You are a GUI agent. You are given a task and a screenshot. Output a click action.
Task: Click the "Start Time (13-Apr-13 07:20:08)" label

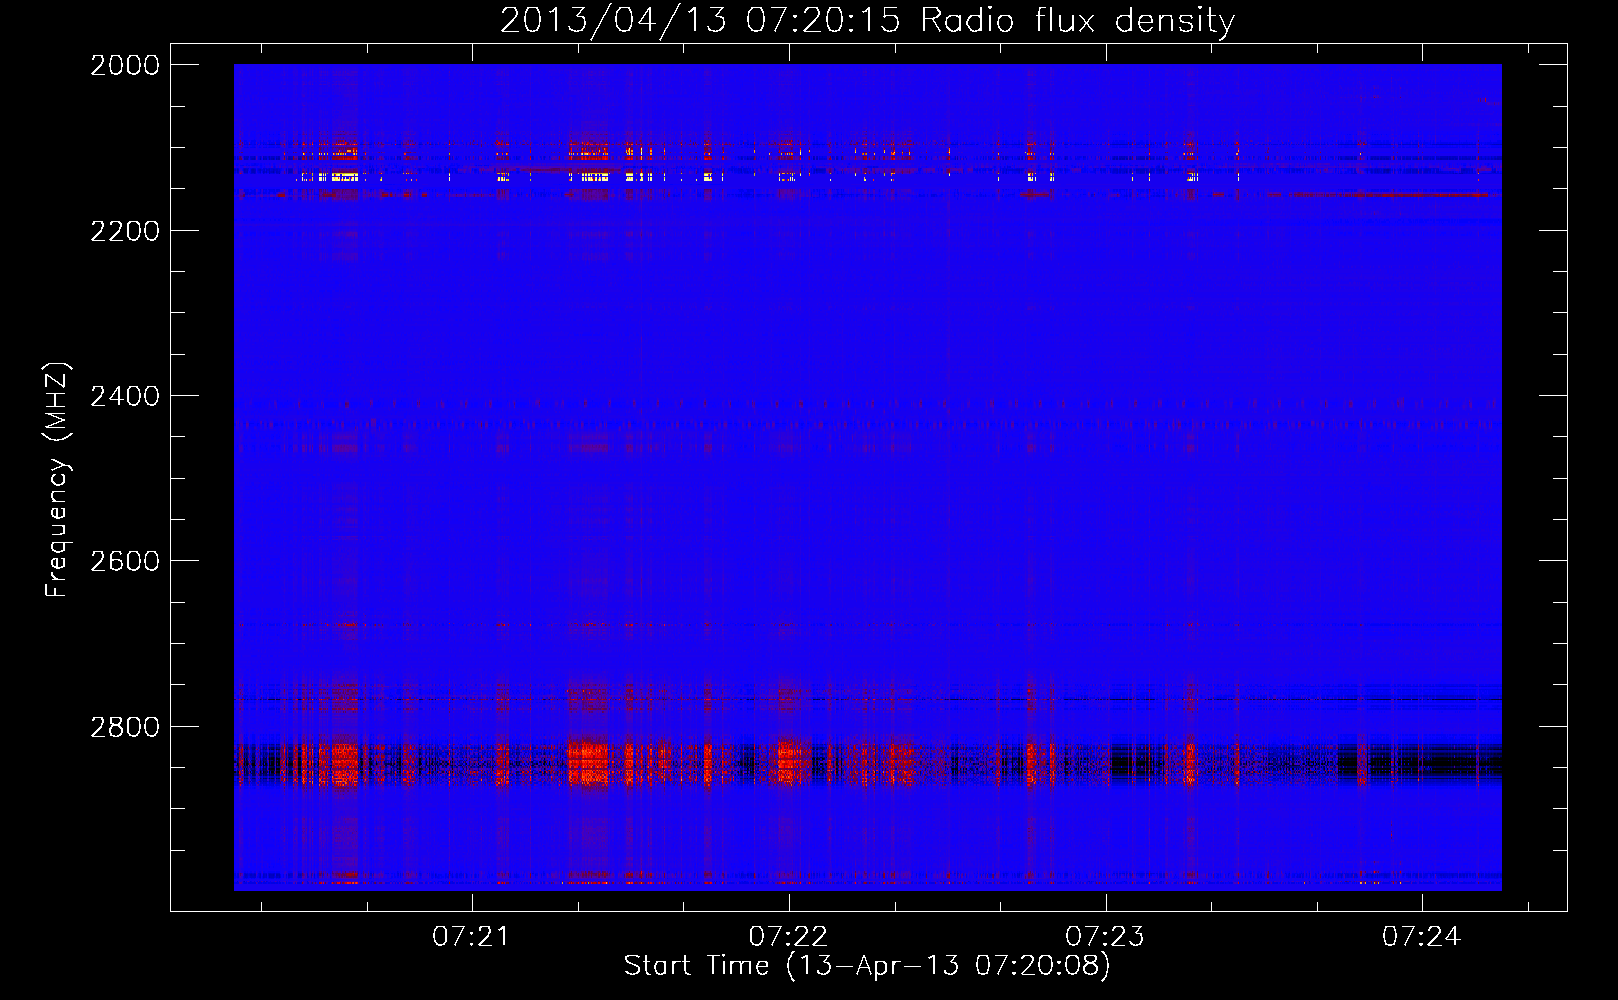tap(867, 966)
